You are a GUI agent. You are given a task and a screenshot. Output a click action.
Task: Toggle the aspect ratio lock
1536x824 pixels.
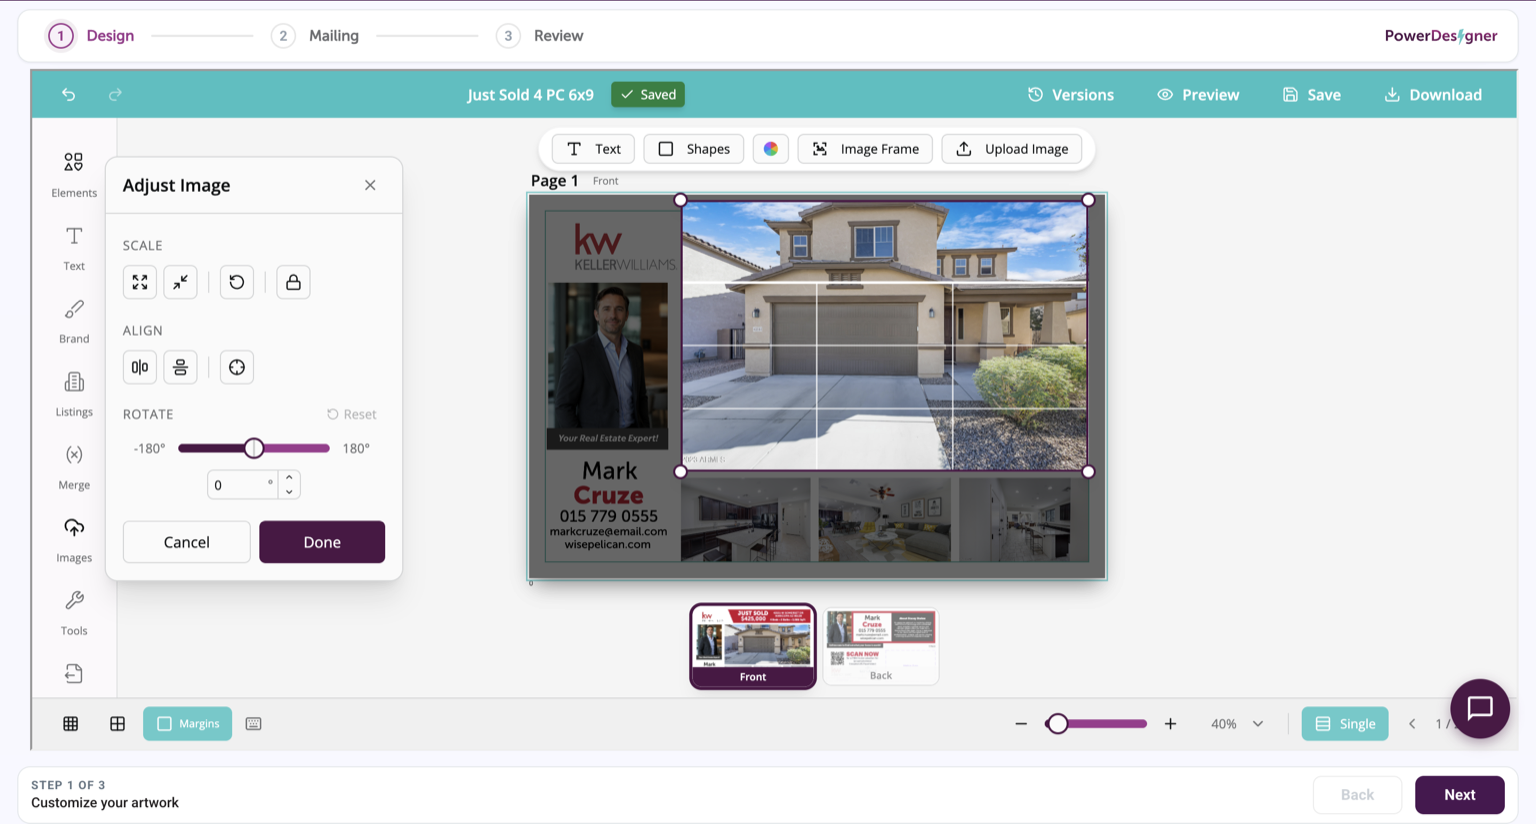(x=293, y=282)
